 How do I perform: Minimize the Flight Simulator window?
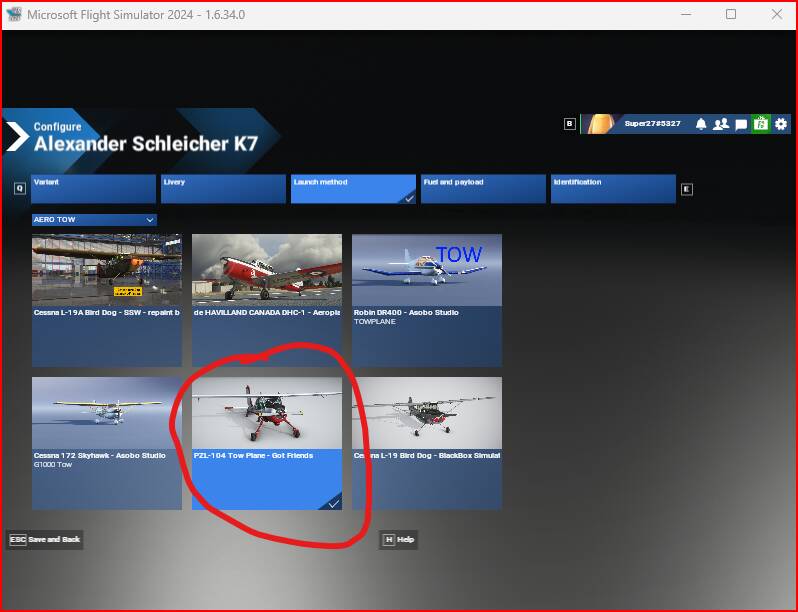[686, 14]
